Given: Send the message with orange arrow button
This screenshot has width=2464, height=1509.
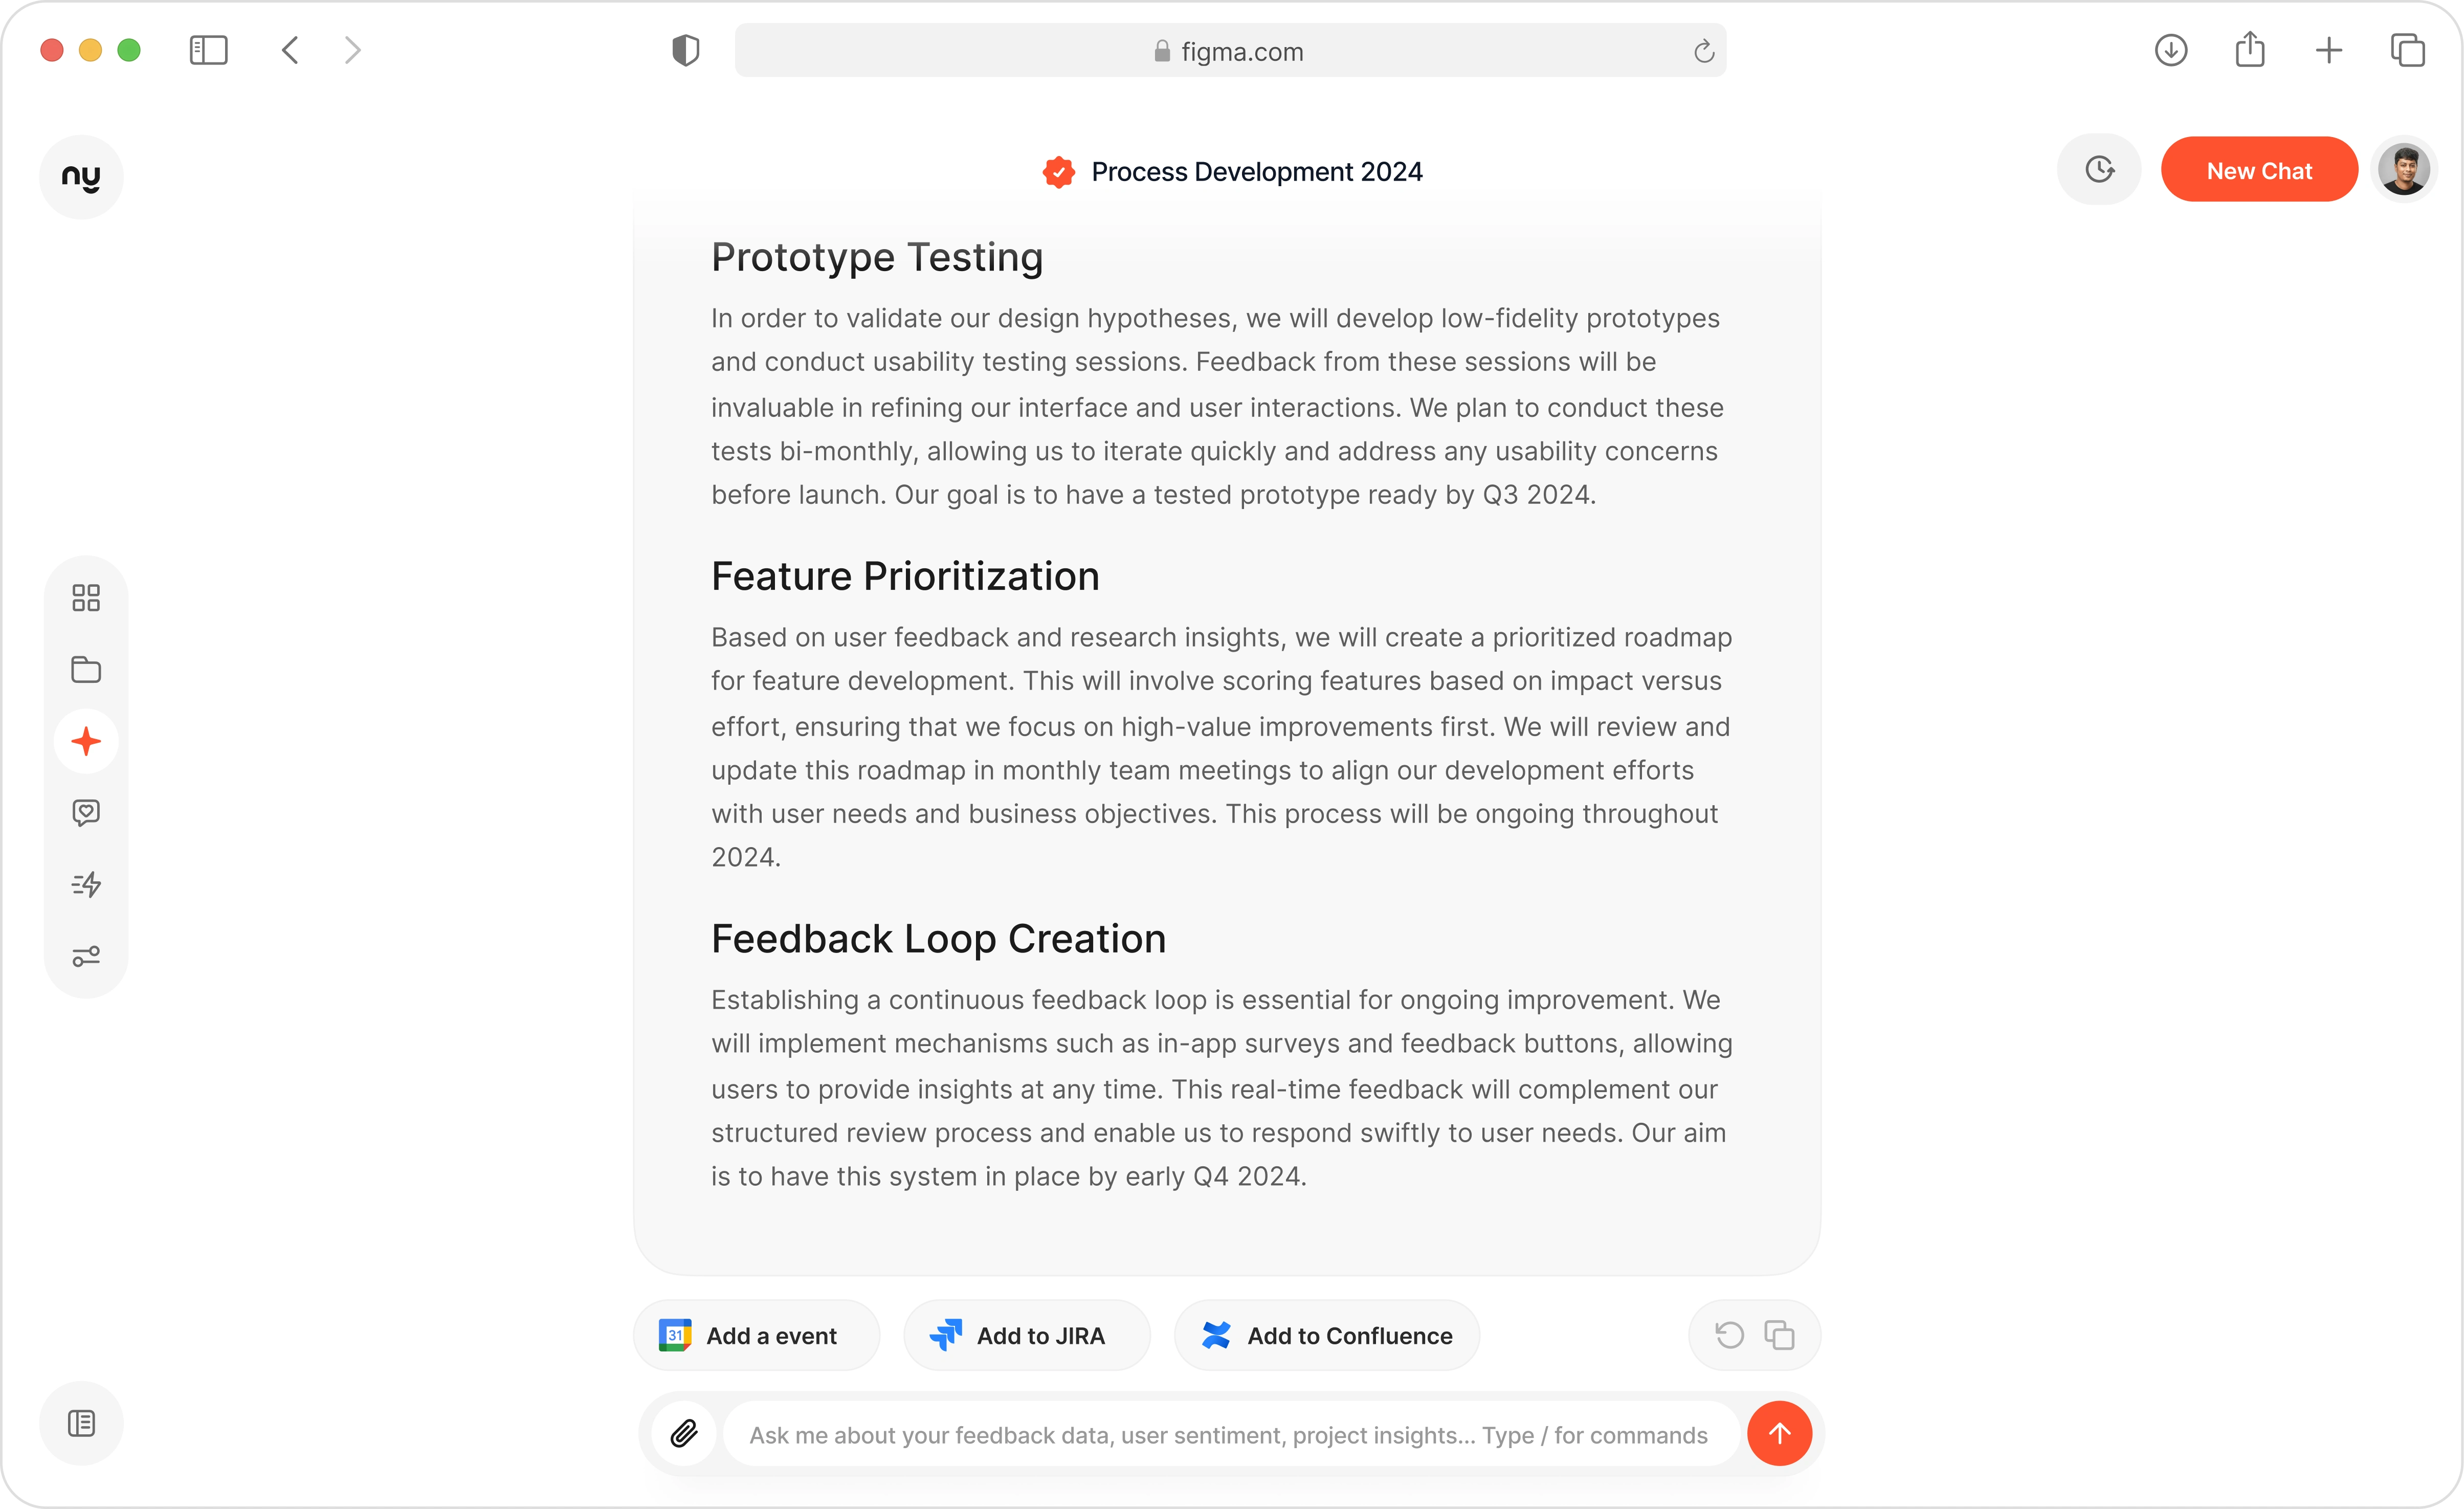Looking at the screenshot, I should [1779, 1434].
